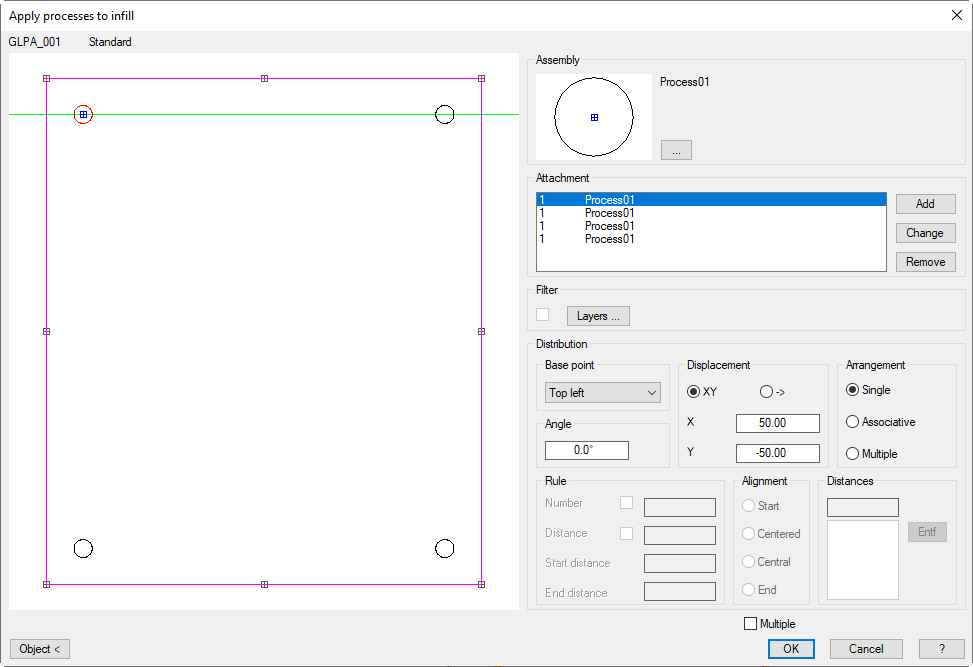
Task: Select the top right circle process
Action: pos(445,115)
